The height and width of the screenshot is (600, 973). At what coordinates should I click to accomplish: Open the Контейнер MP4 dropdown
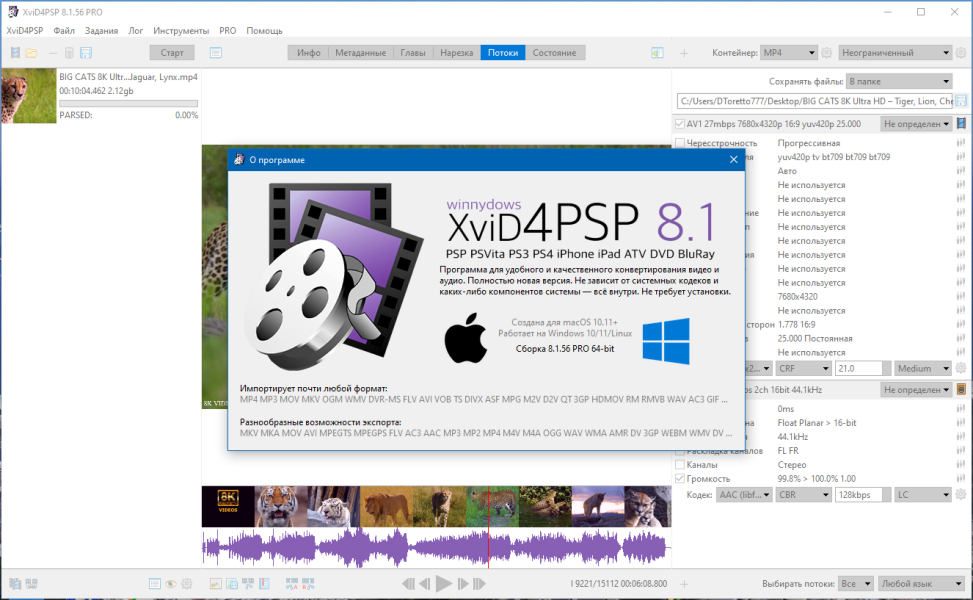point(789,53)
